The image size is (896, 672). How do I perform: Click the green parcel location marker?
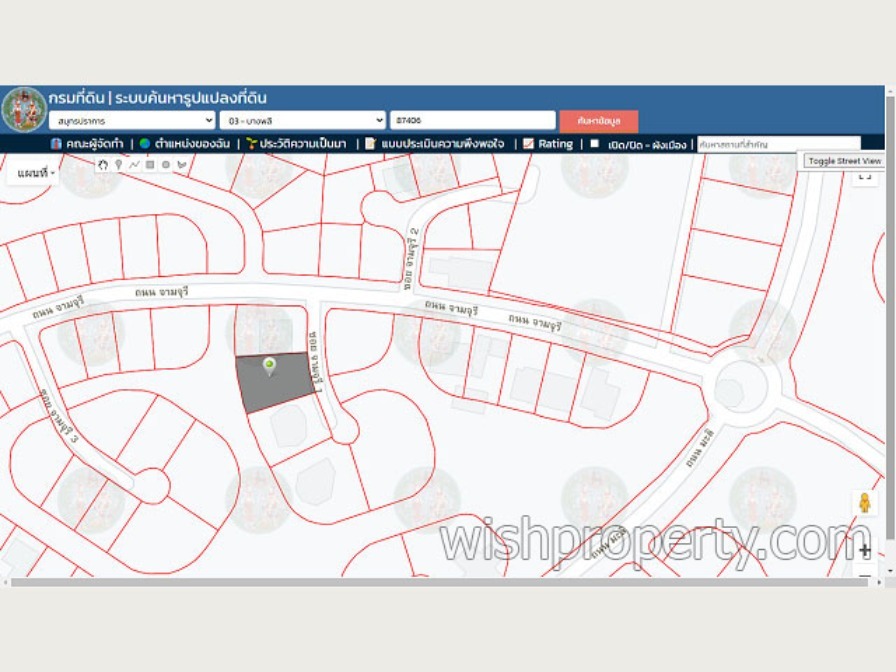coord(269,366)
